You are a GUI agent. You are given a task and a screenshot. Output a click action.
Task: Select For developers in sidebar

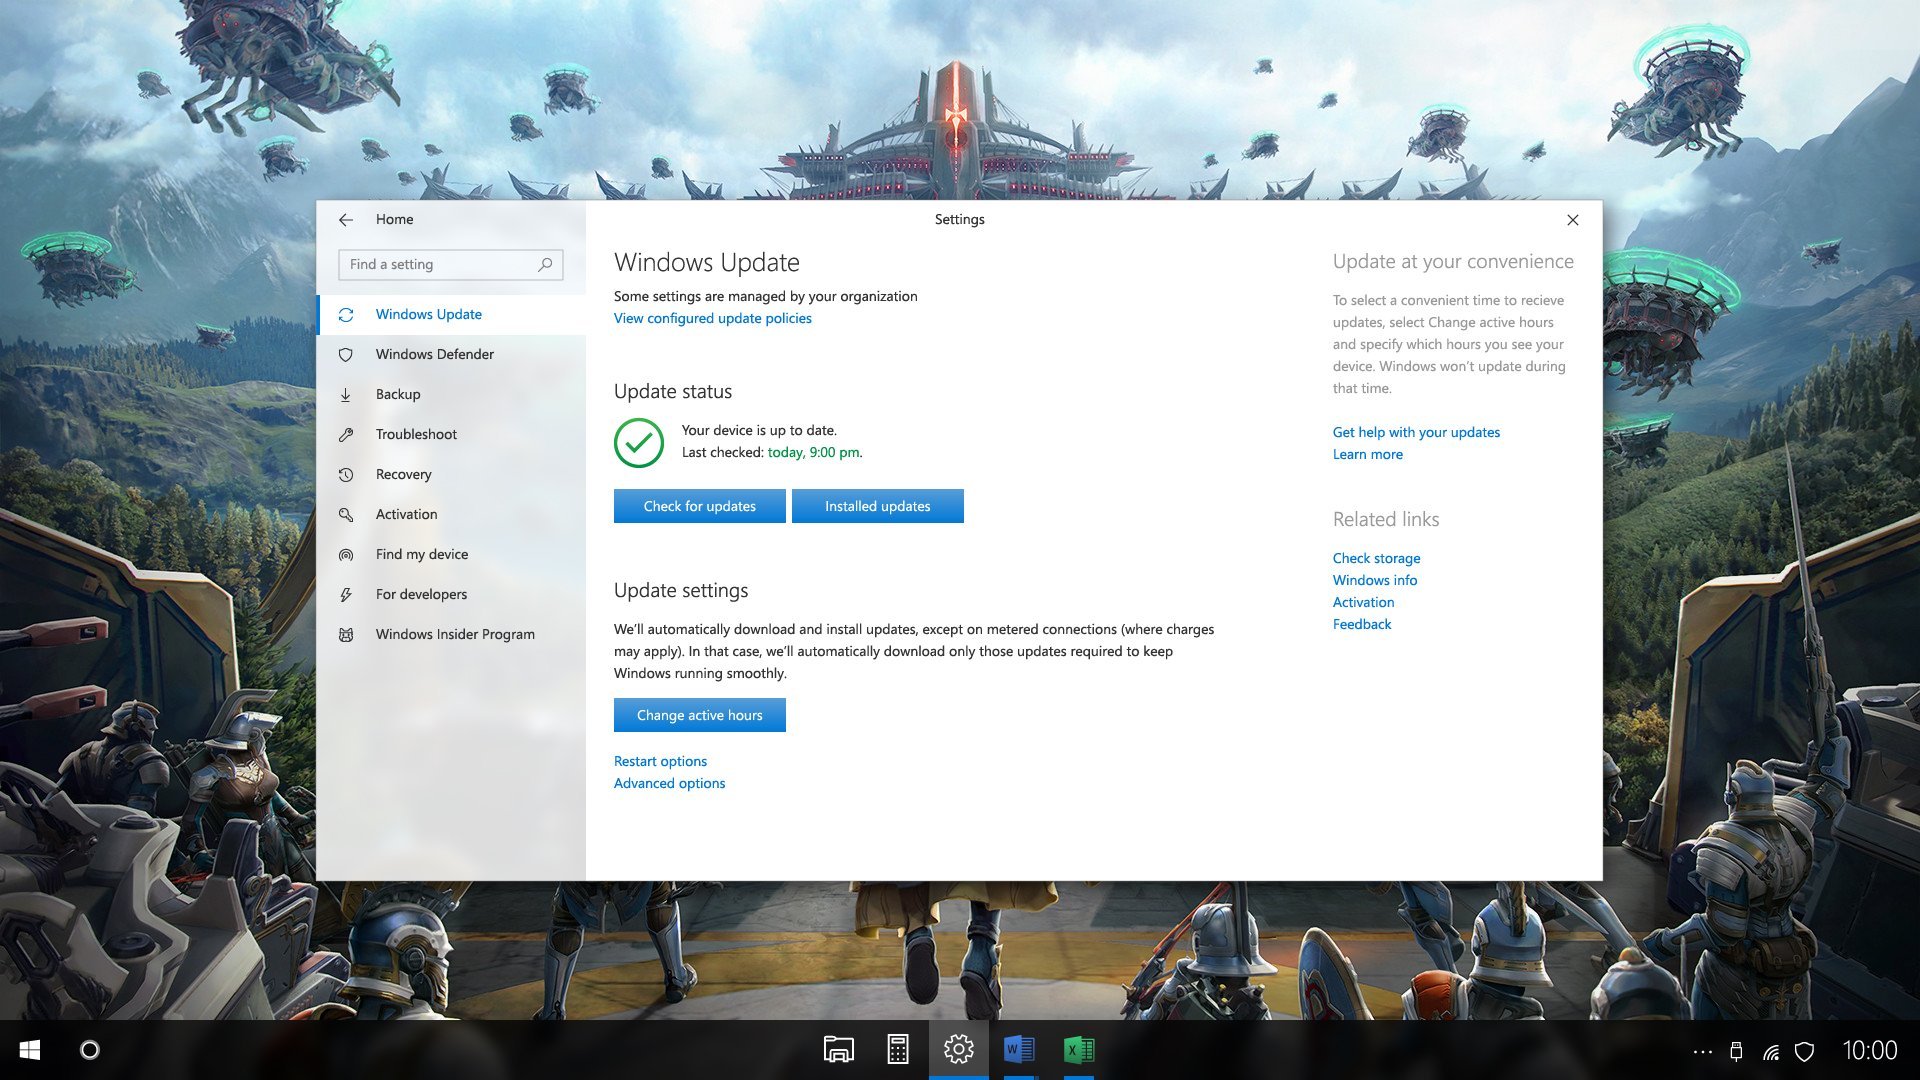pyautogui.click(x=421, y=595)
